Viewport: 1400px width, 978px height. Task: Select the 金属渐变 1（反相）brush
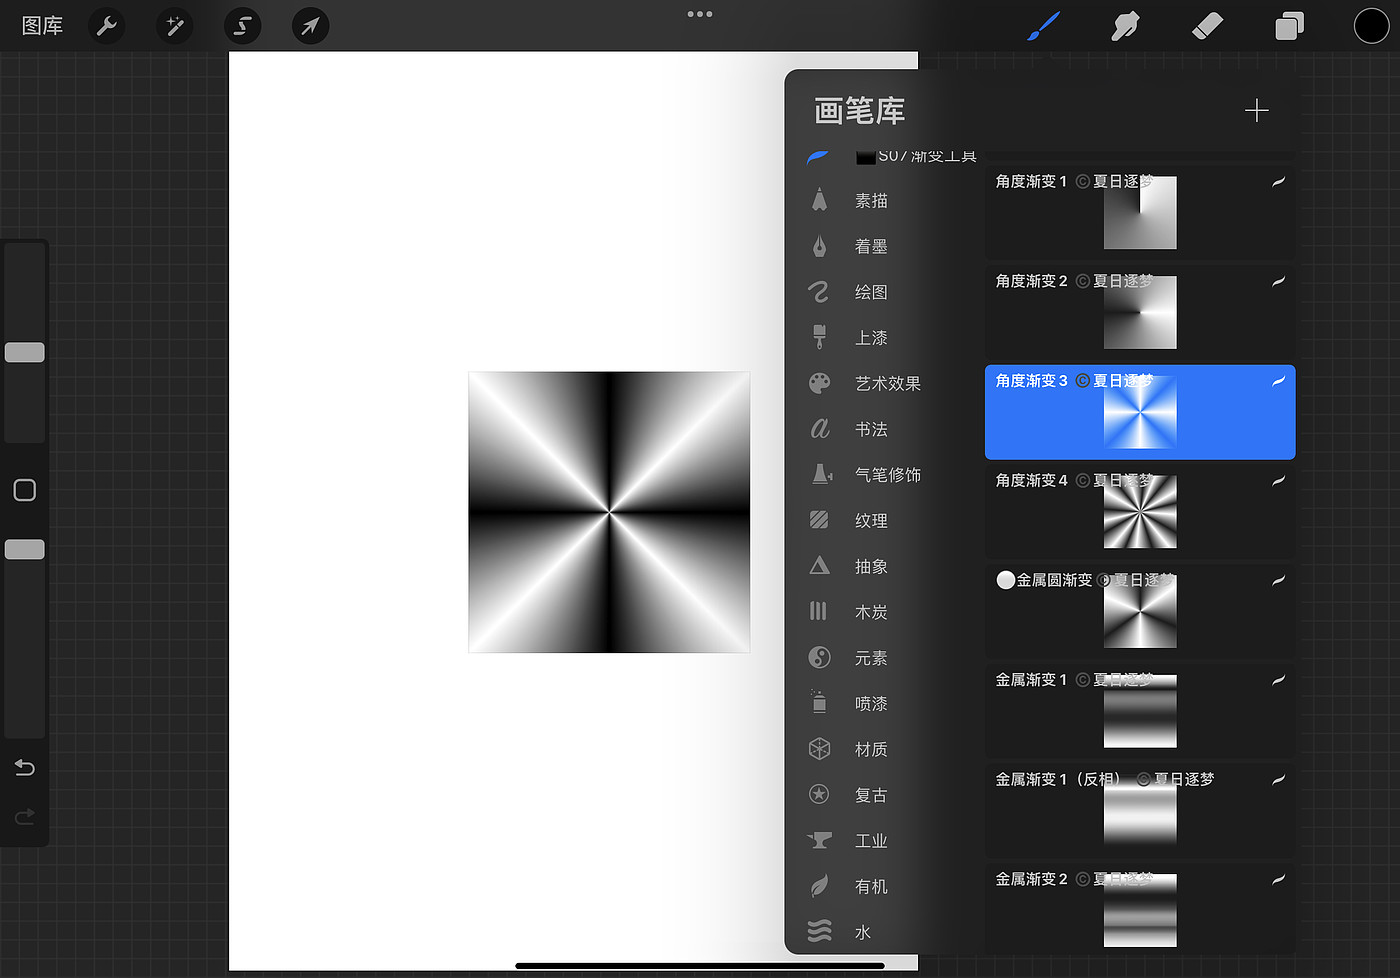click(1140, 810)
